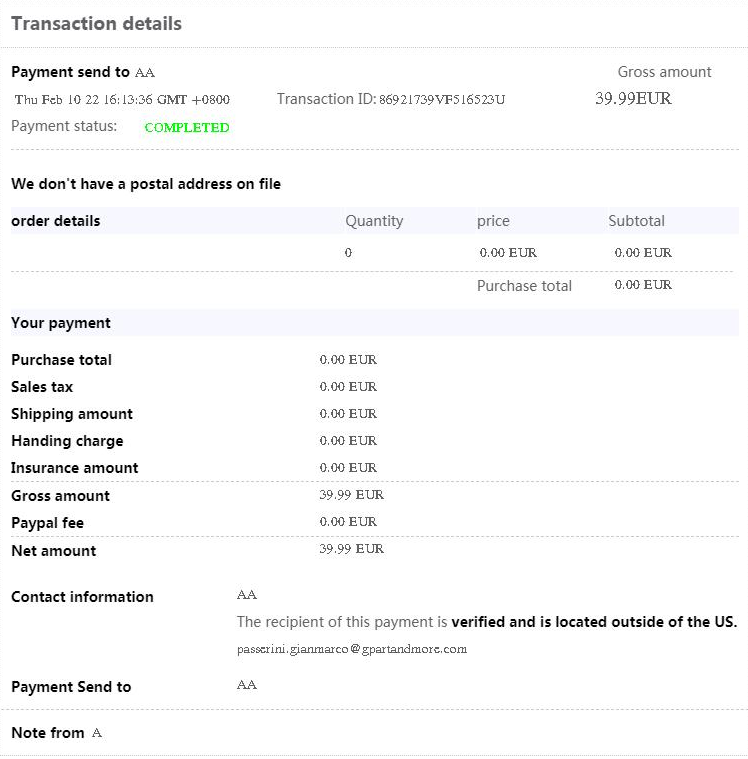This screenshot has width=748, height=759.
Task: Select the price column header
Action: [493, 221]
